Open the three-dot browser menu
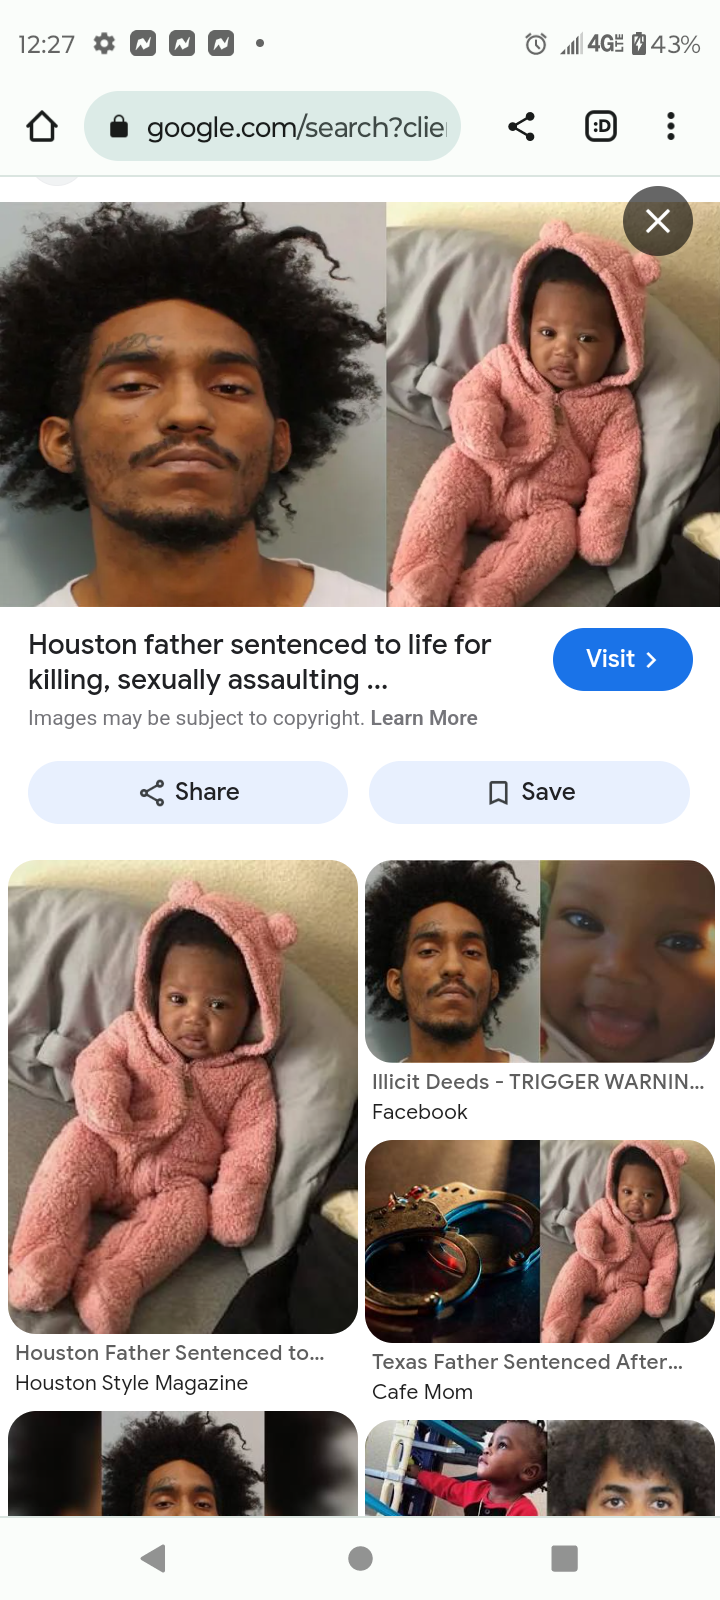The height and width of the screenshot is (1600, 720). point(671,126)
